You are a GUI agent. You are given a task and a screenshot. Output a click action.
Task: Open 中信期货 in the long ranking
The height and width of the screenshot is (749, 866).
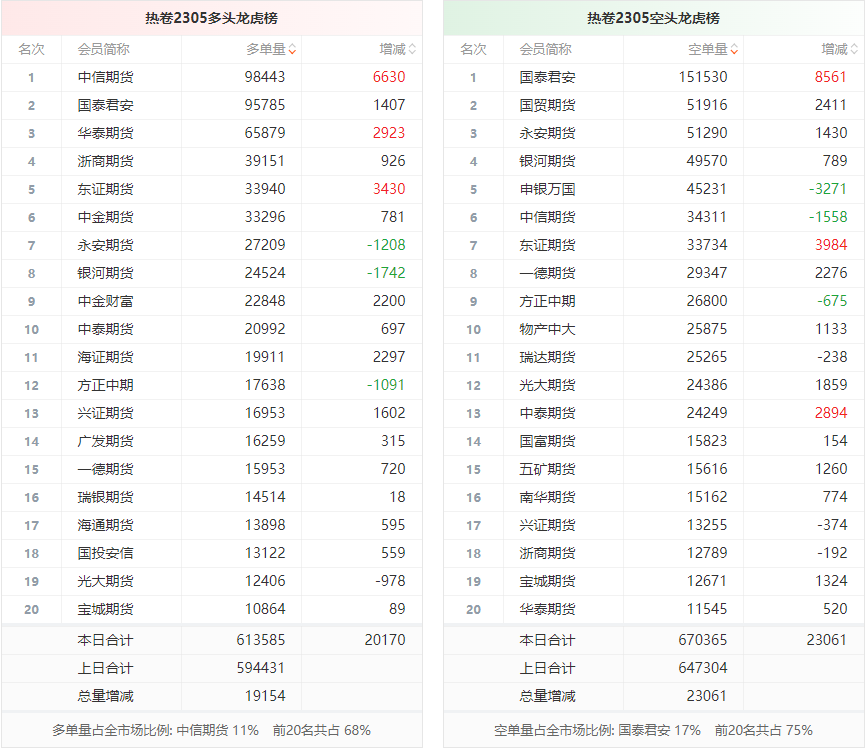(105, 77)
